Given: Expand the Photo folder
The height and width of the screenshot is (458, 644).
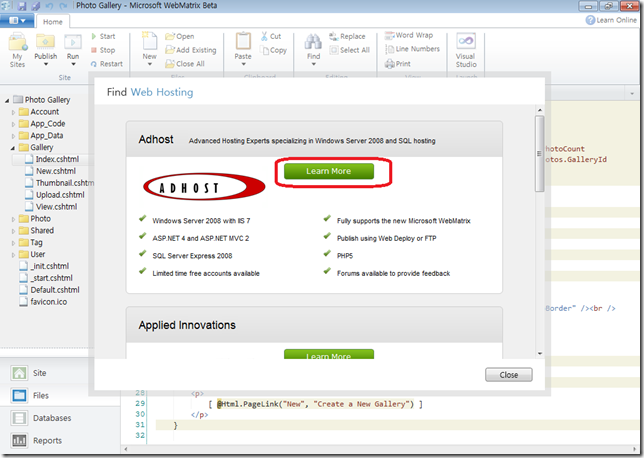Looking at the screenshot, I should coord(13,219).
